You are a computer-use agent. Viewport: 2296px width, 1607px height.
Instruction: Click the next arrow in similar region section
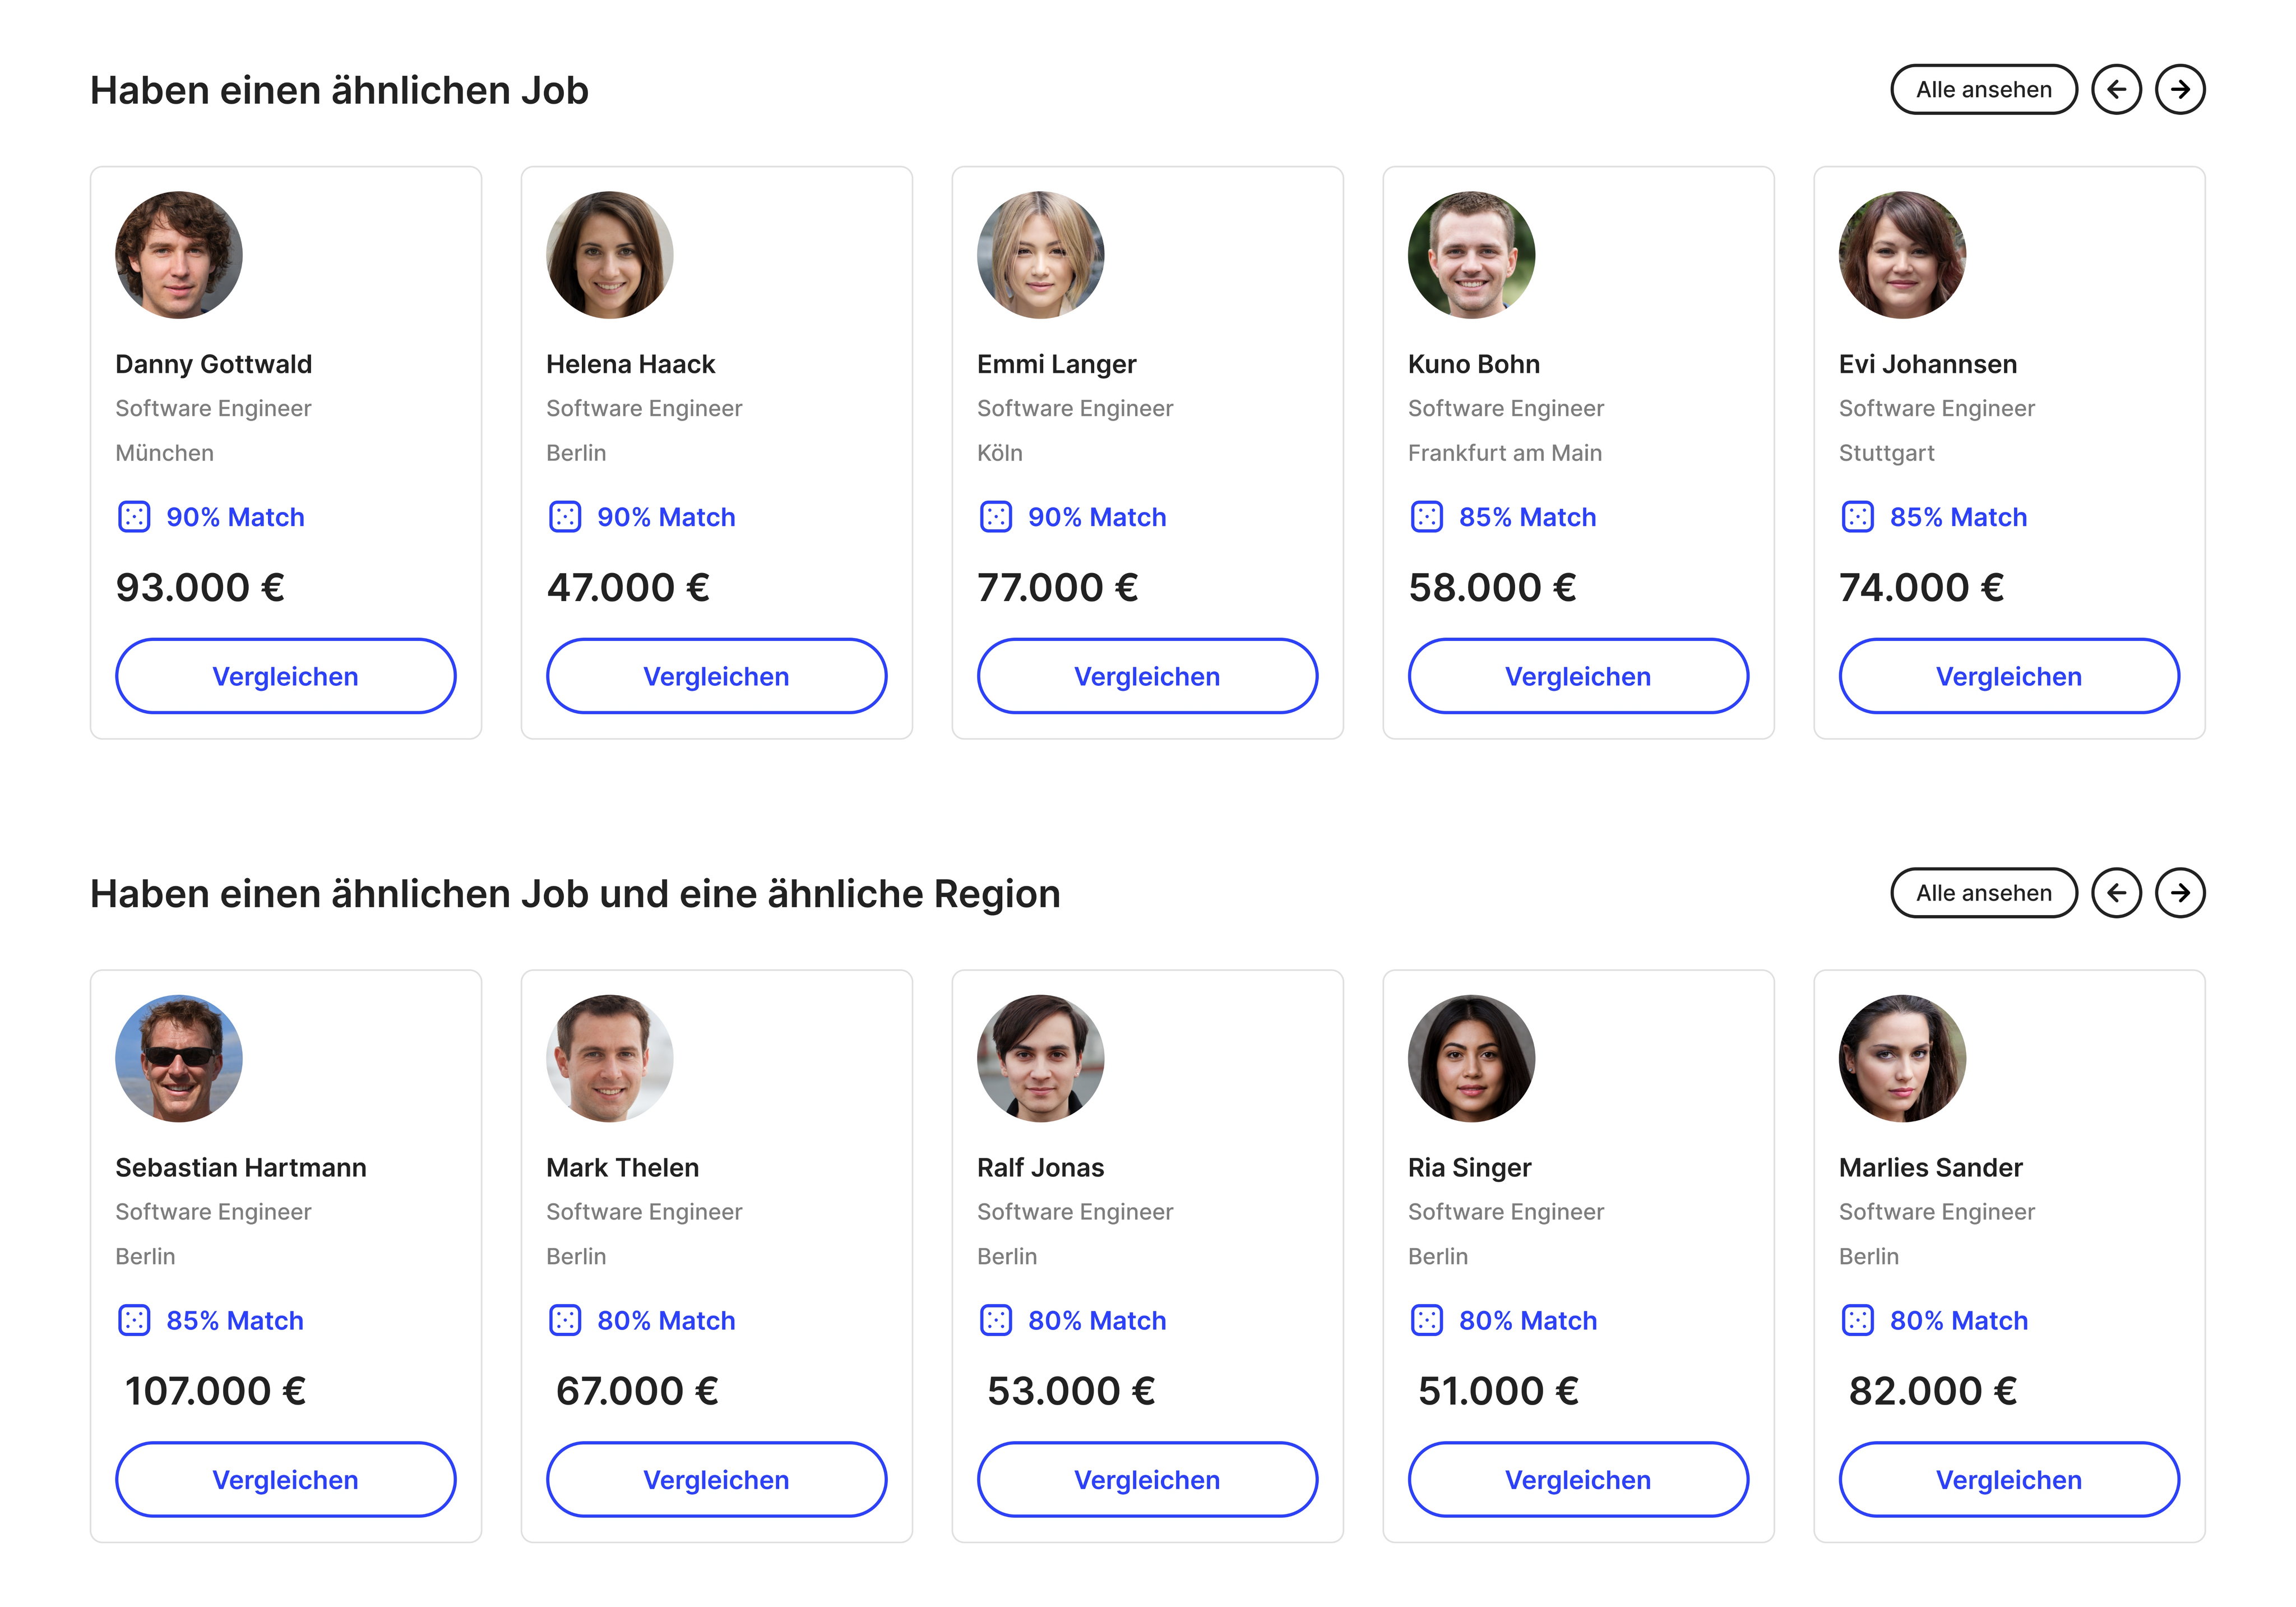pos(2180,893)
